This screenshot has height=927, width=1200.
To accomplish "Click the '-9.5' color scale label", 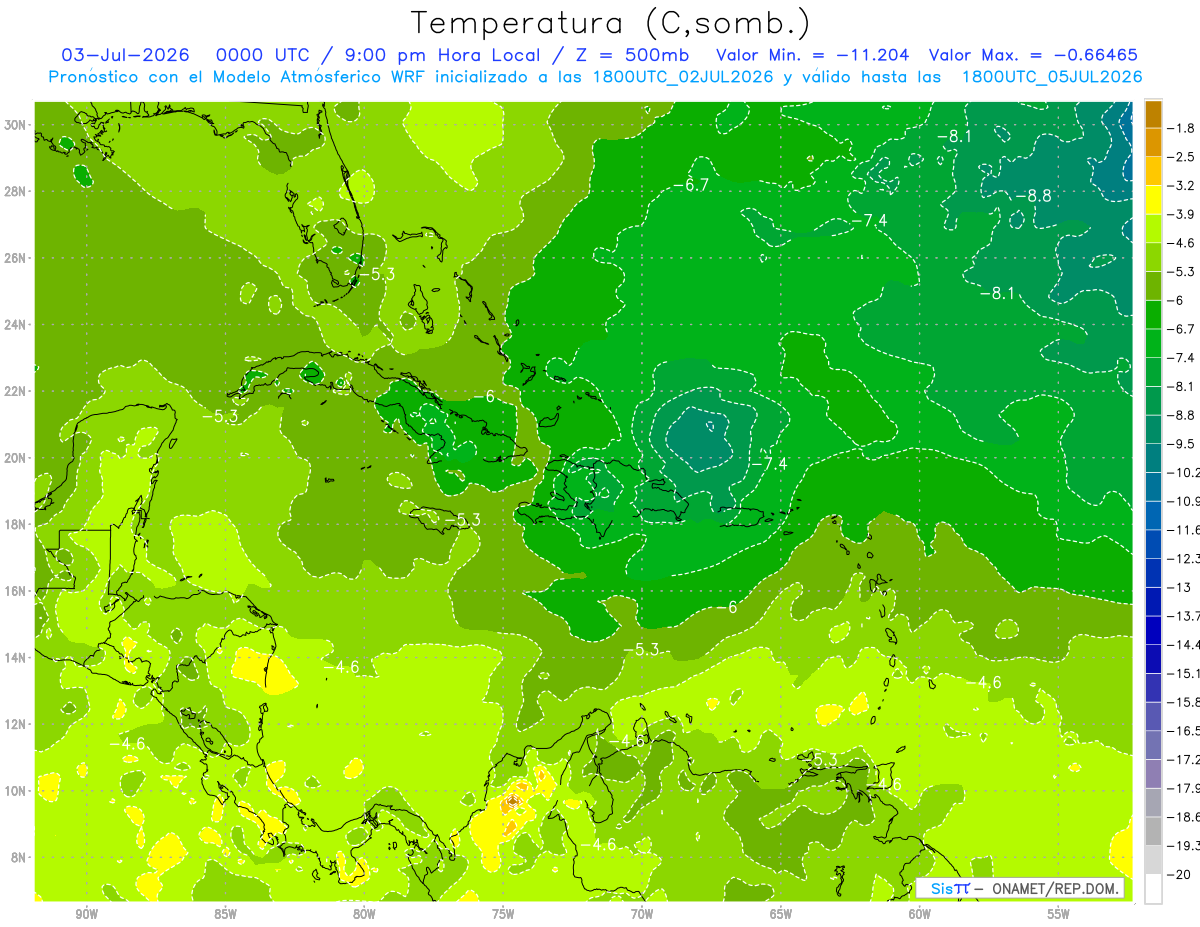I will 1182,443.
